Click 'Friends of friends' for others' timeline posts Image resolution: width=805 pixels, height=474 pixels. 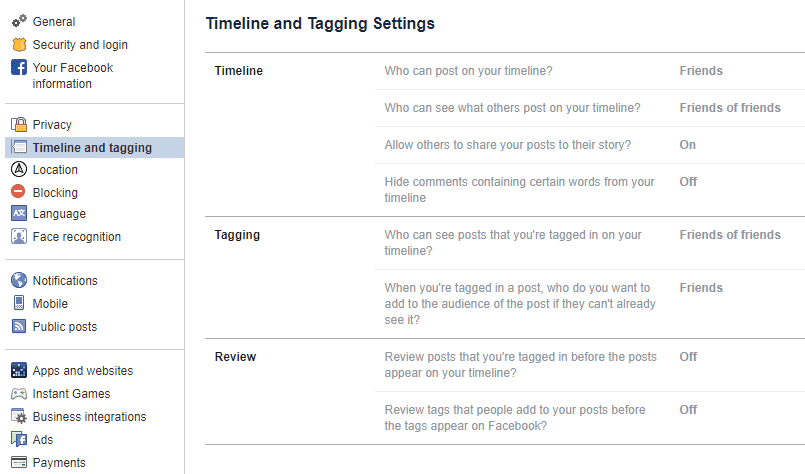tap(730, 108)
